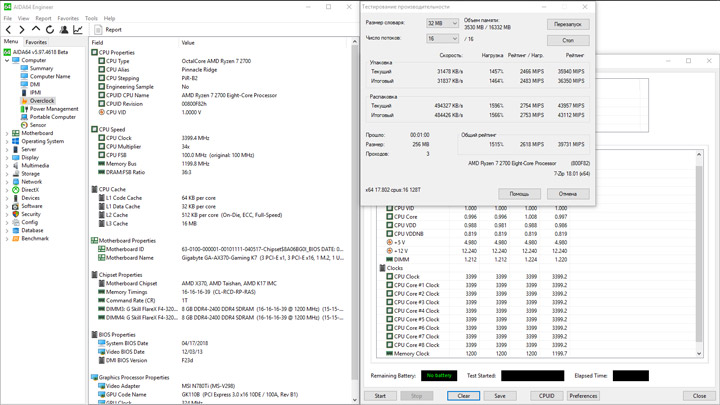This screenshot has height=405, width=720.
Task: Click the Стоп button in 7-Zip benchmark
Action: [568, 40]
